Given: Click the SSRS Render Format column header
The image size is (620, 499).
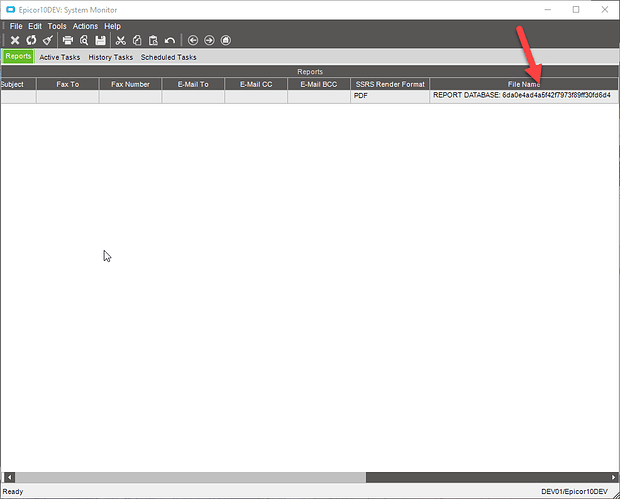Looking at the screenshot, I should point(390,84).
